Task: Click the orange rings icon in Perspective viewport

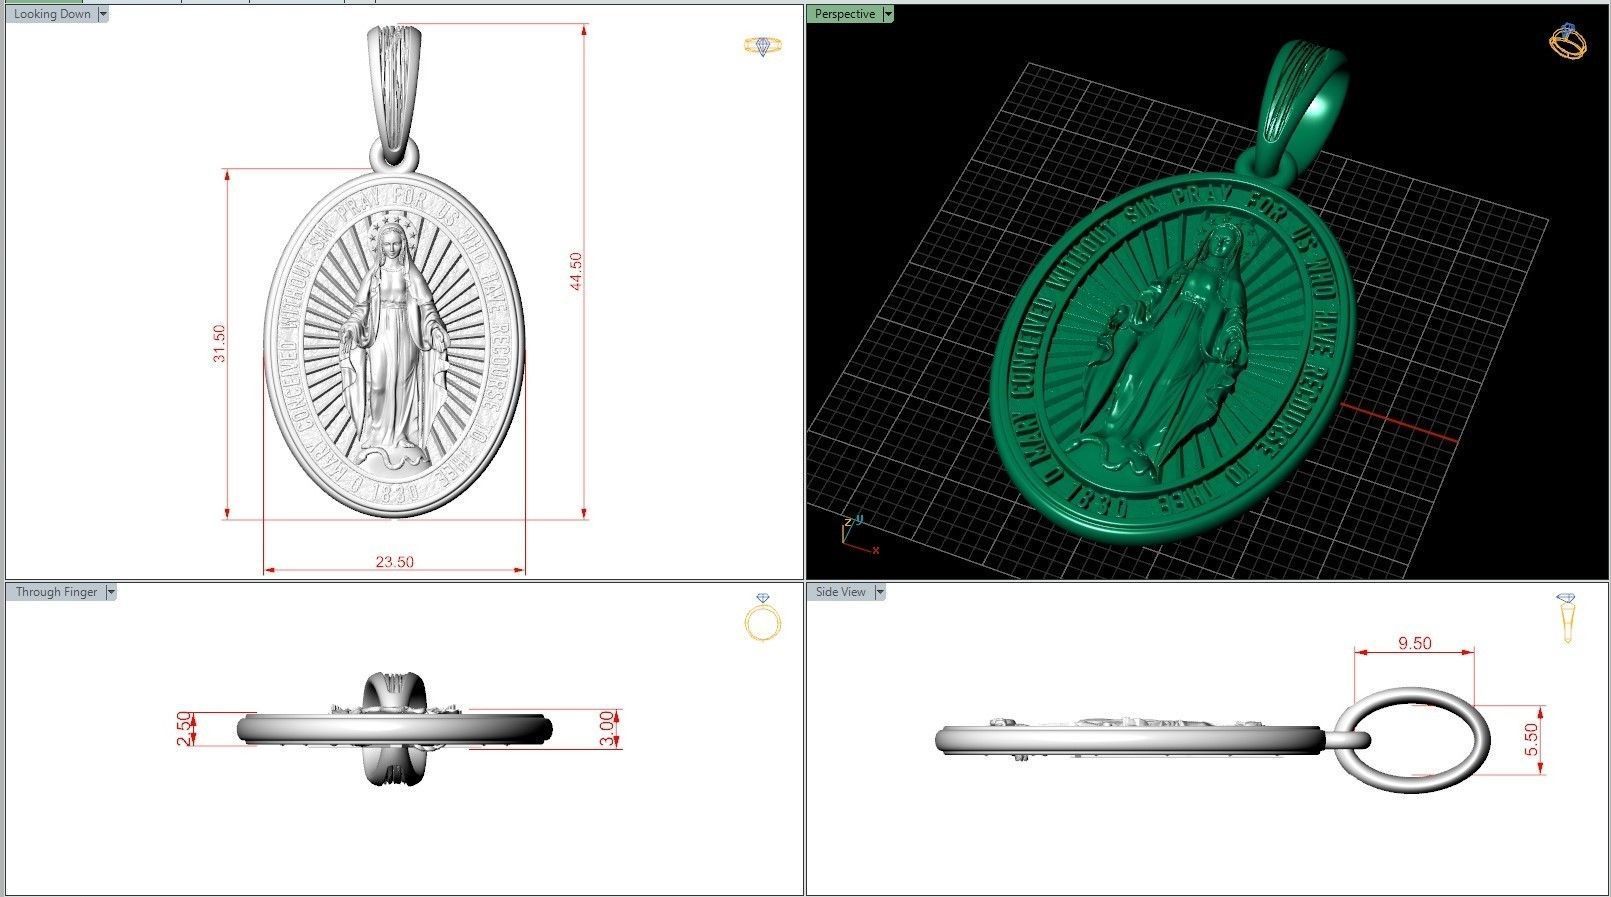Action: [x=1567, y=41]
